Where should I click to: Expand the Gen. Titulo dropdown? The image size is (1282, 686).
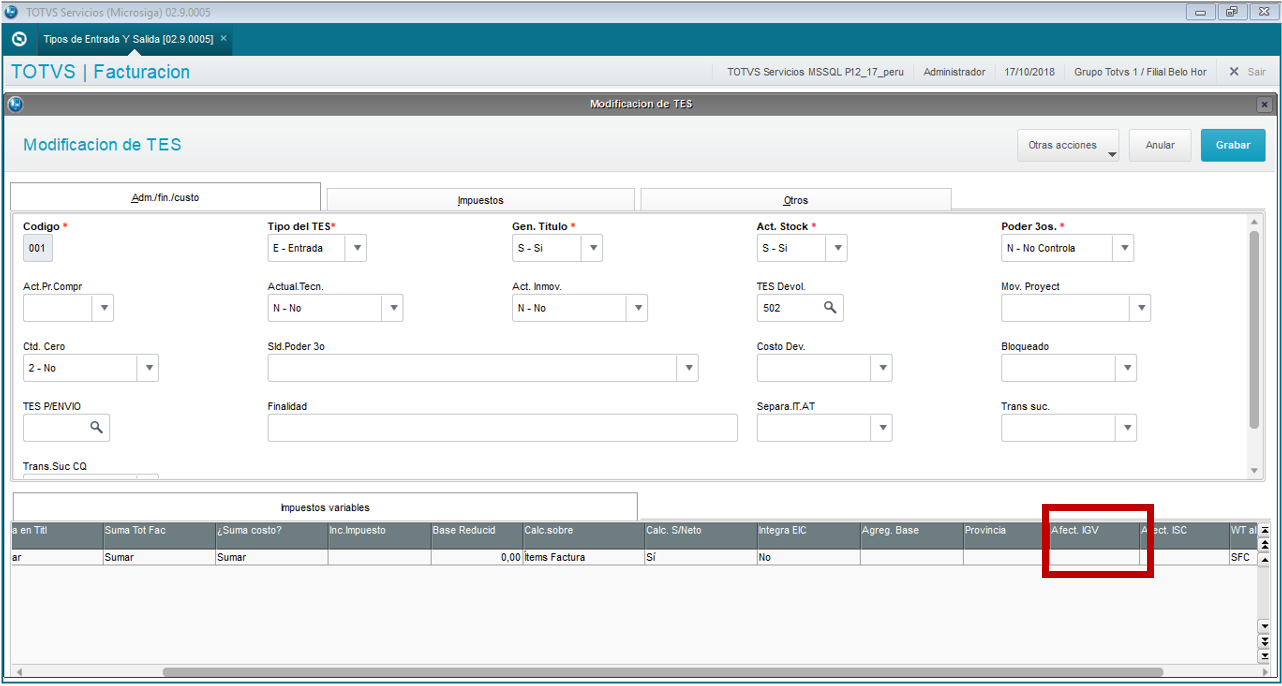point(592,248)
